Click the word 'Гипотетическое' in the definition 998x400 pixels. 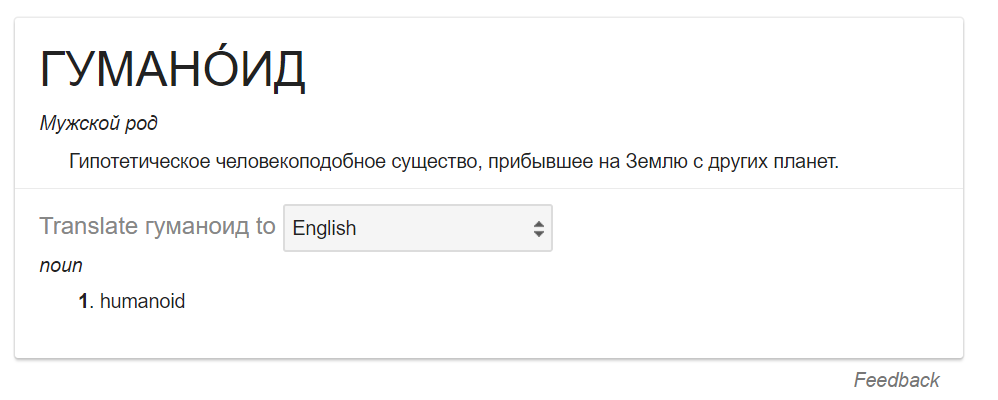pyautogui.click(x=139, y=162)
